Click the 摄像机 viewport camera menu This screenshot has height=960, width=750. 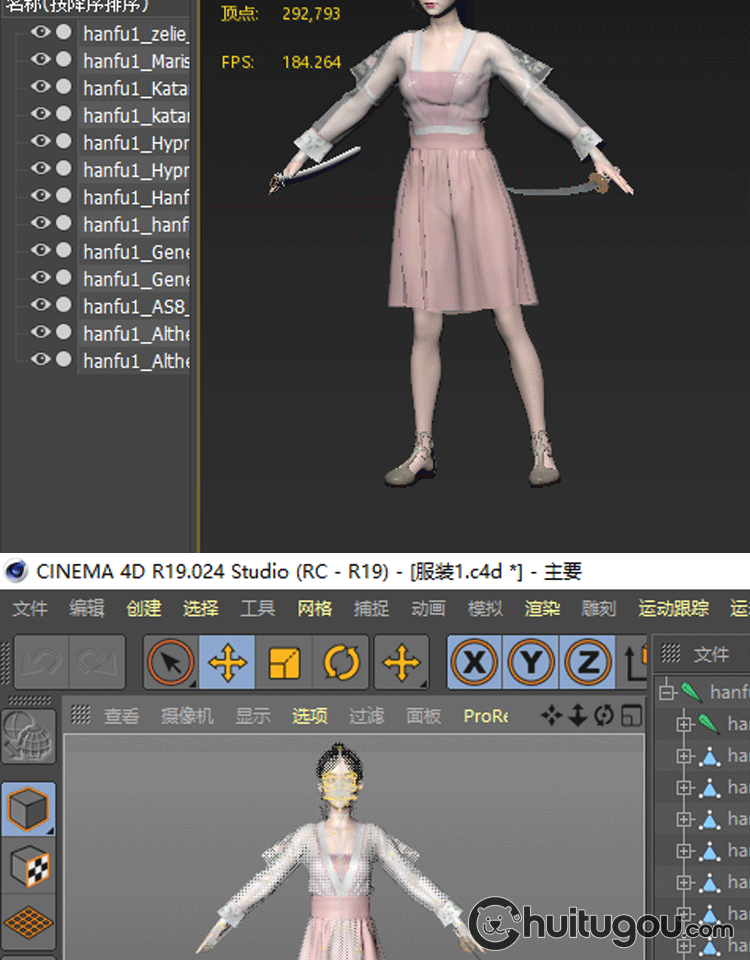point(188,716)
